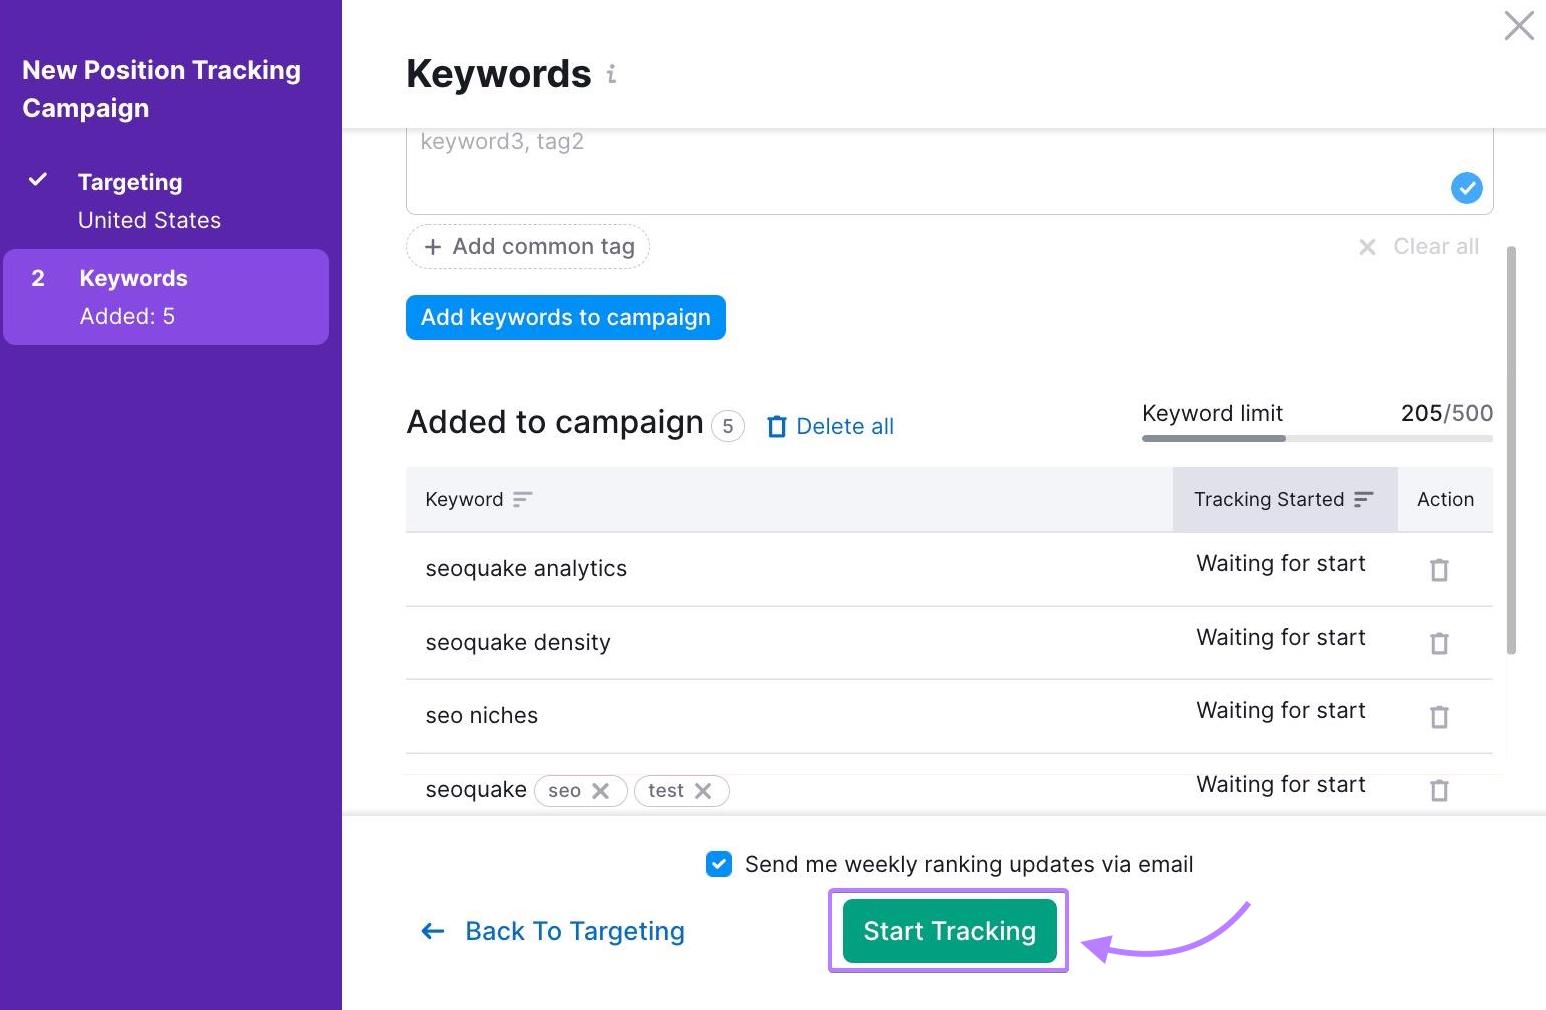Close the campaign setup dialog
The image size is (1546, 1010).
(1519, 26)
